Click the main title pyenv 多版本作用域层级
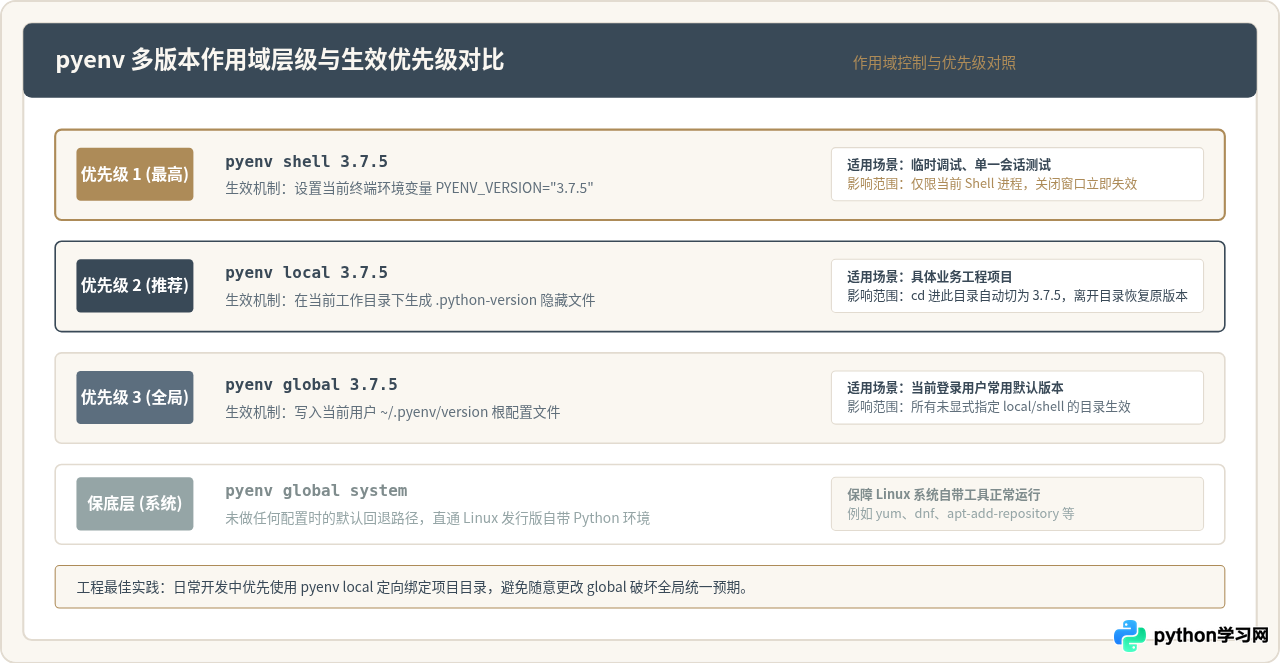Image resolution: width=1280 pixels, height=664 pixels. (280, 60)
